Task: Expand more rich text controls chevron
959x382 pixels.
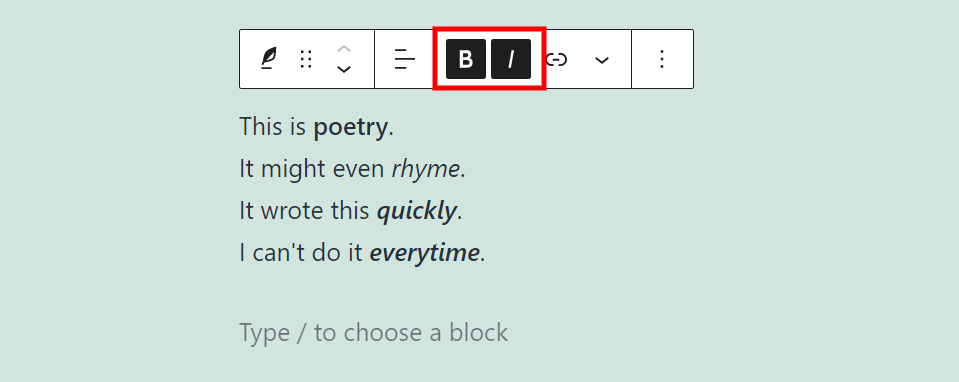Action: click(x=602, y=60)
